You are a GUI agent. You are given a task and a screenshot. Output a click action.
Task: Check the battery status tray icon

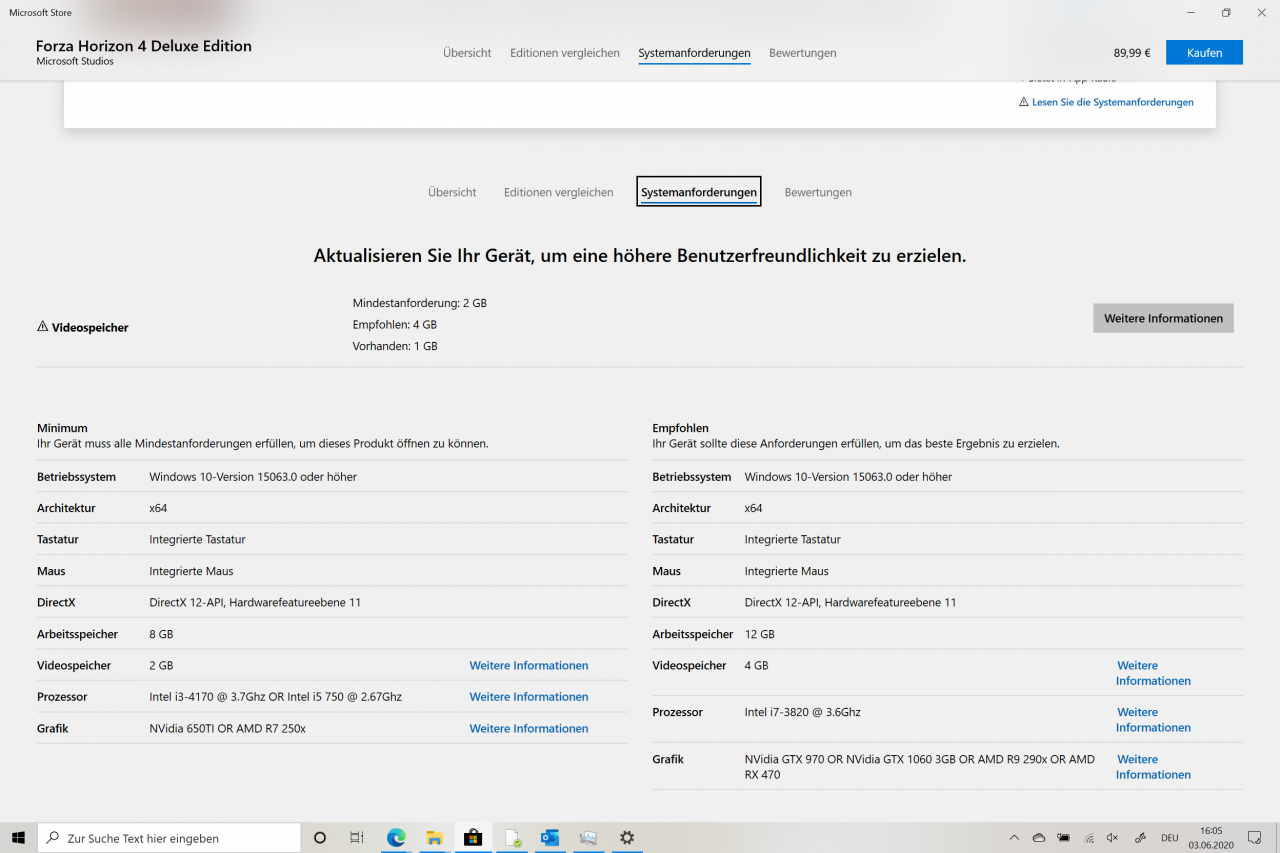pyautogui.click(x=1064, y=838)
